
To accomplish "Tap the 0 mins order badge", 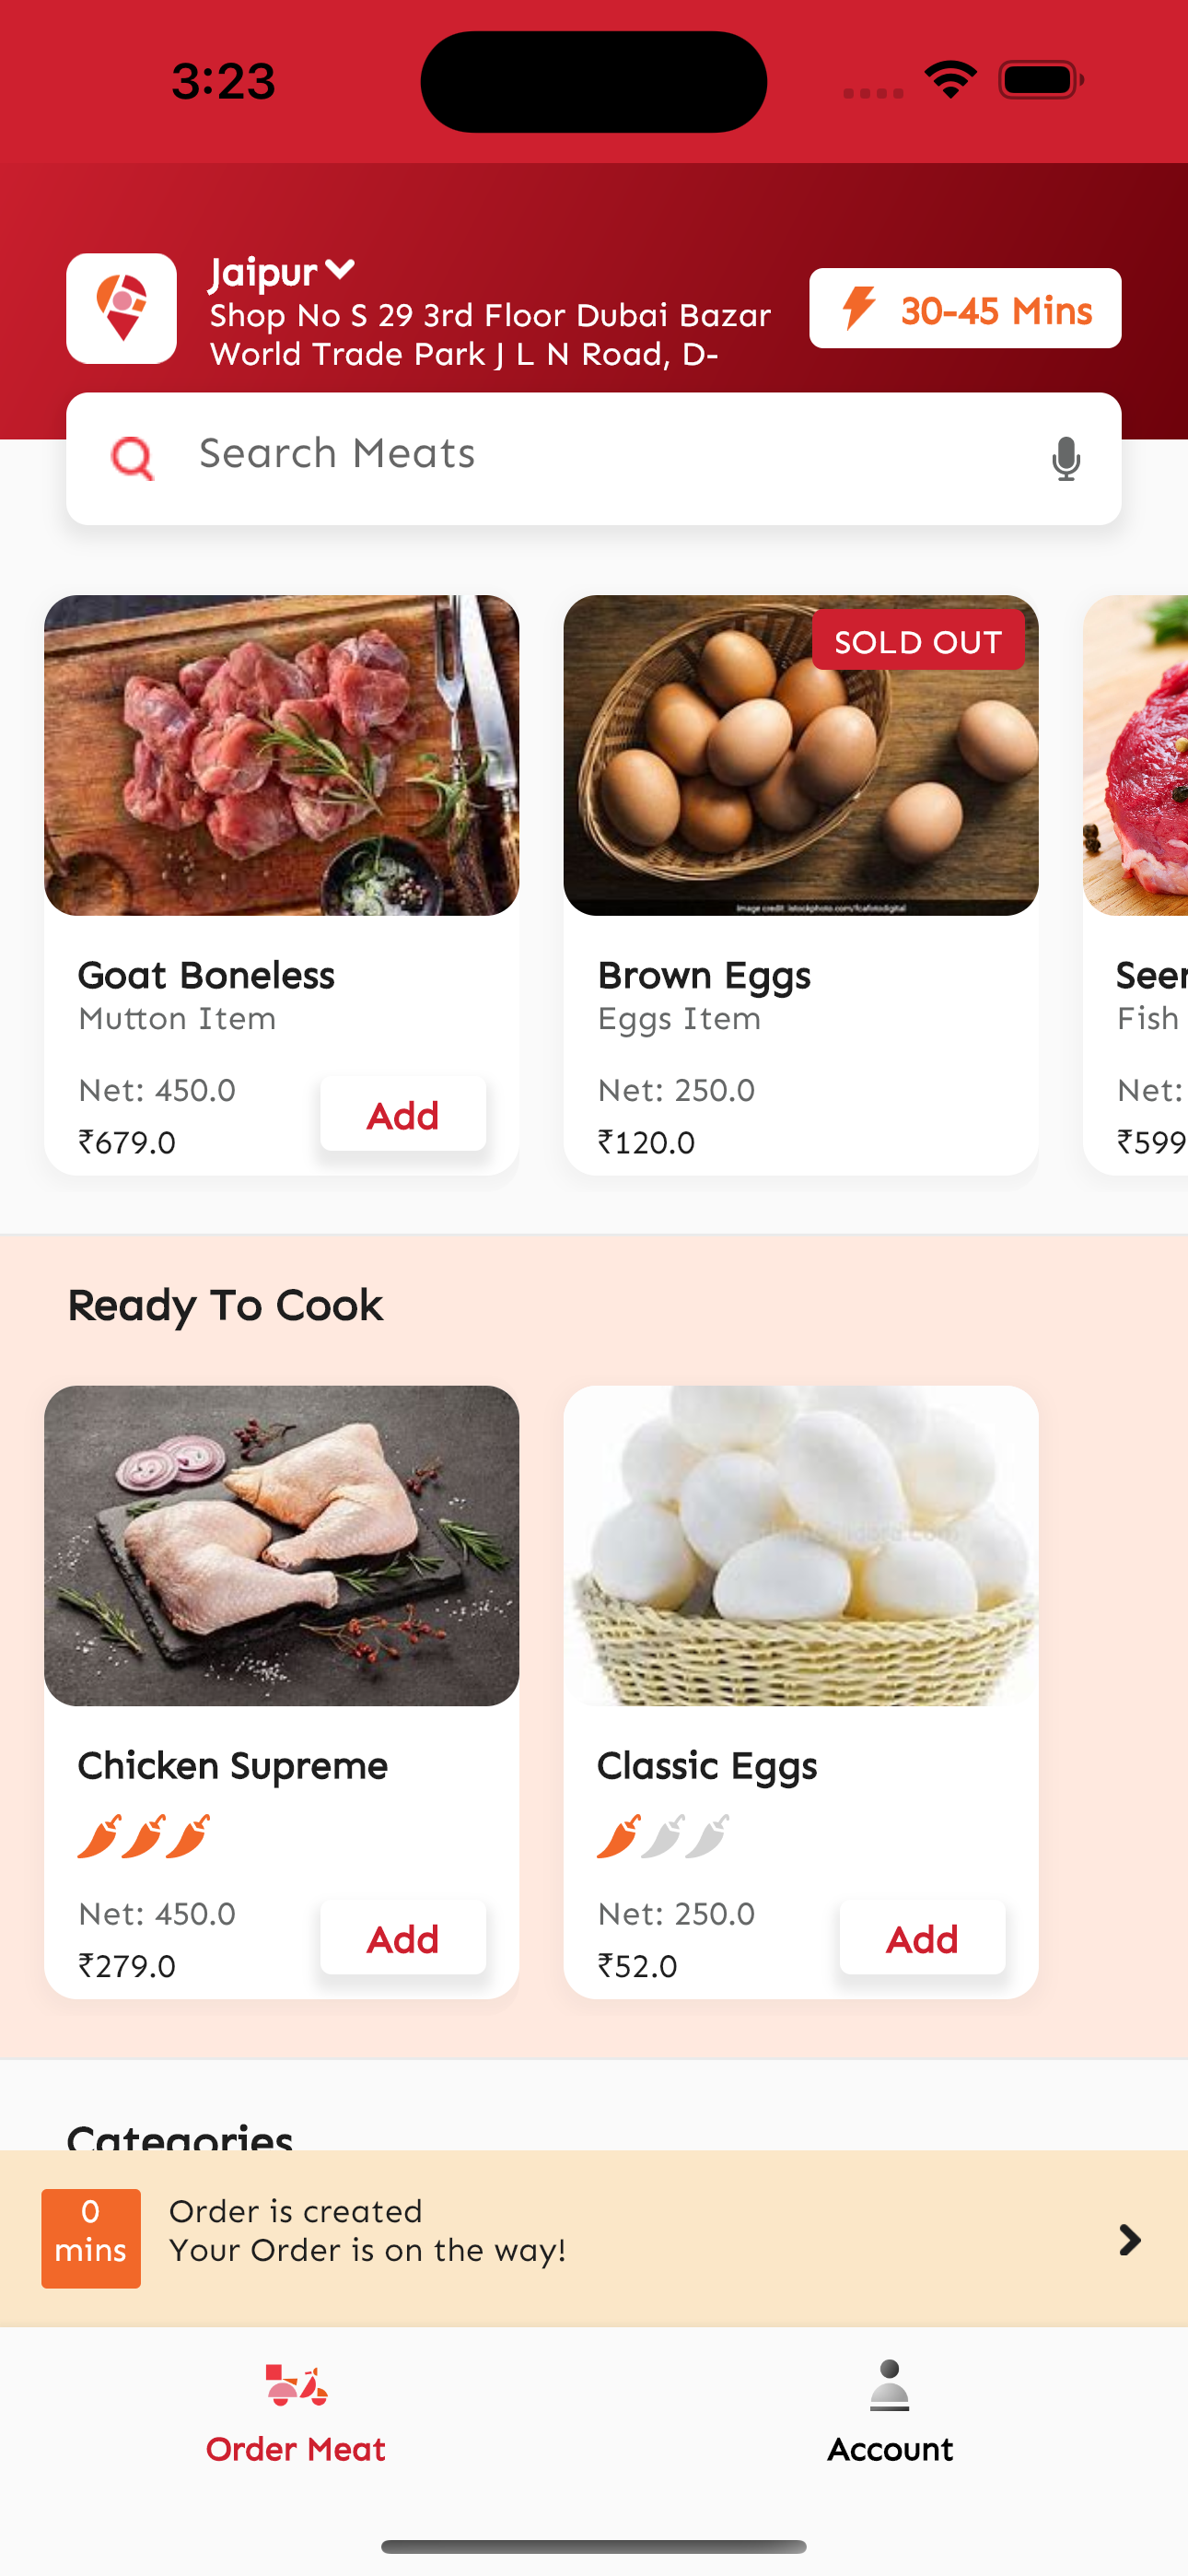I will tap(91, 2238).
